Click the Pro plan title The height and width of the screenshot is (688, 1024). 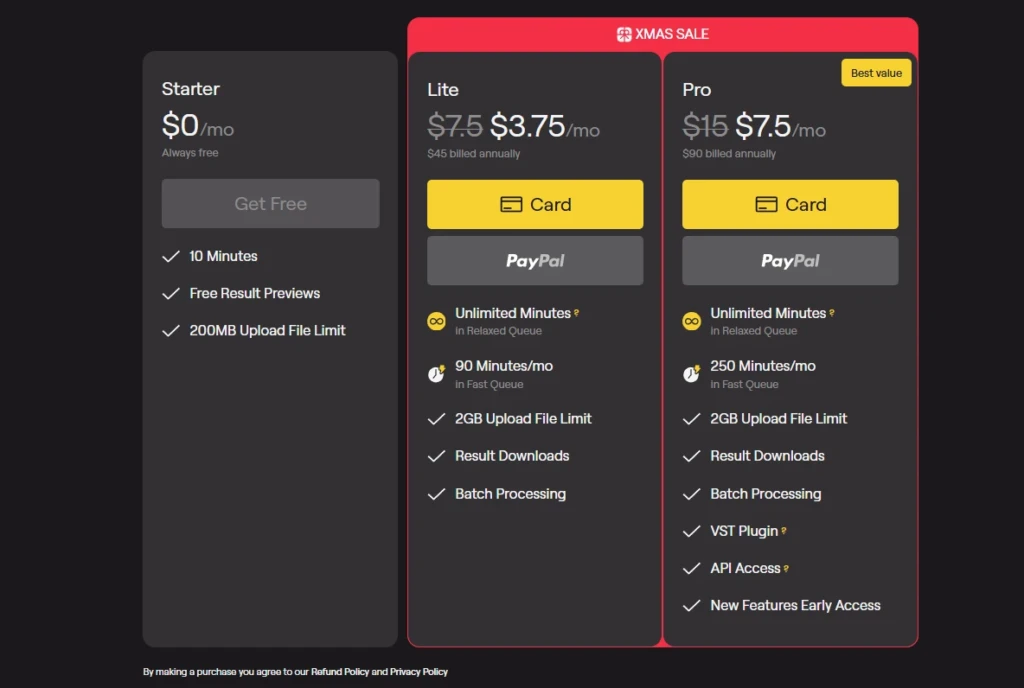tap(697, 89)
